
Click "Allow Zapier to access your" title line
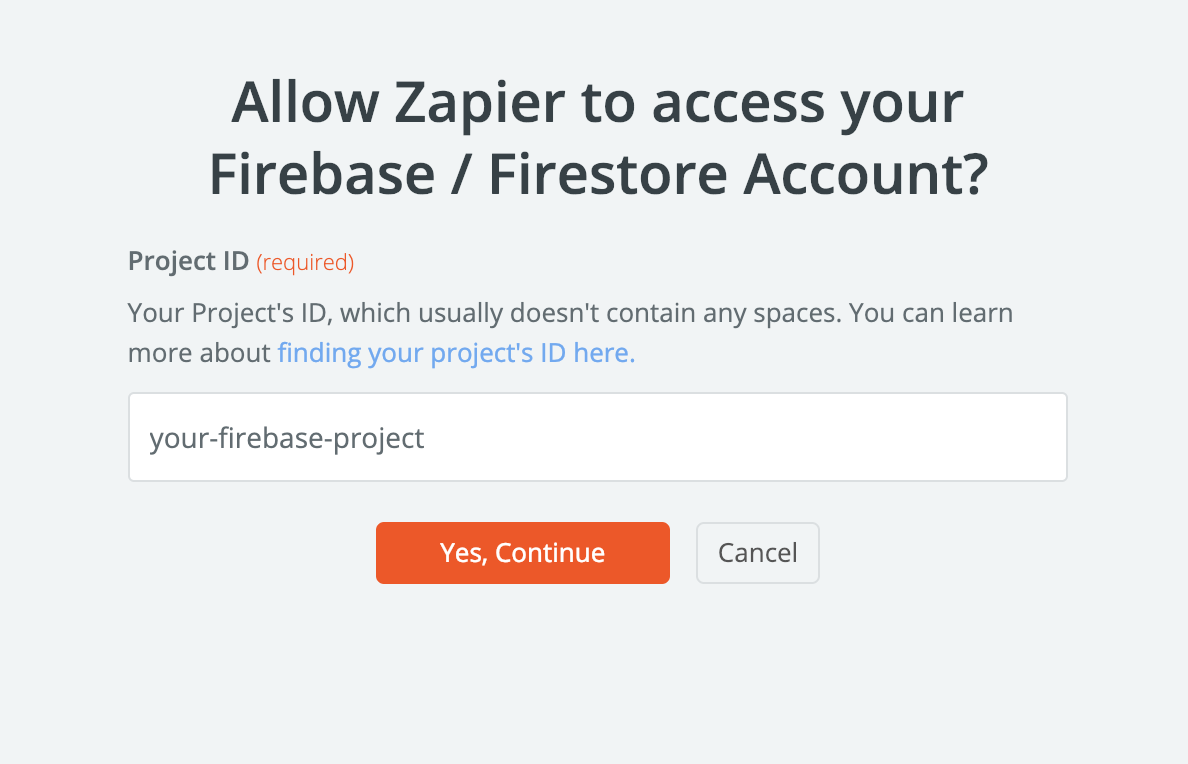597,102
